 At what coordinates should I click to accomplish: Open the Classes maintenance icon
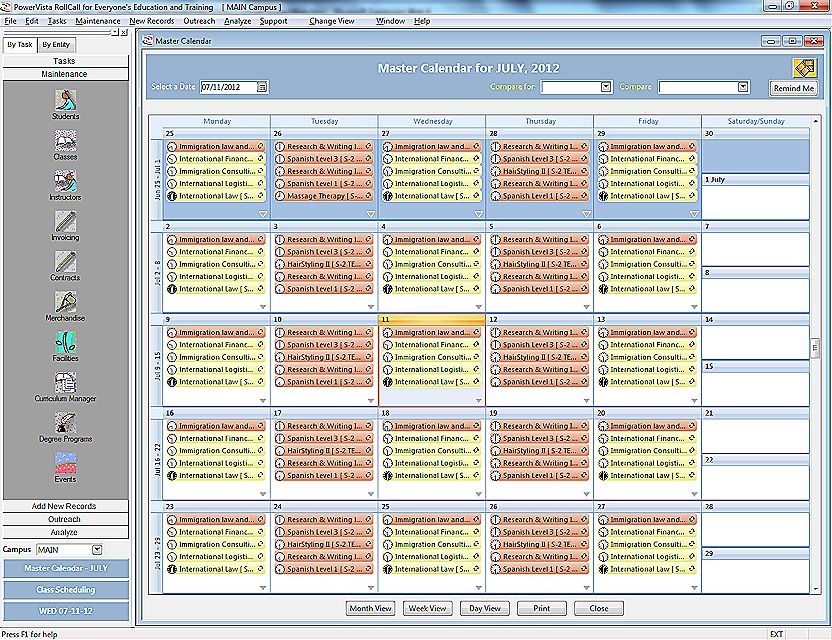point(65,140)
